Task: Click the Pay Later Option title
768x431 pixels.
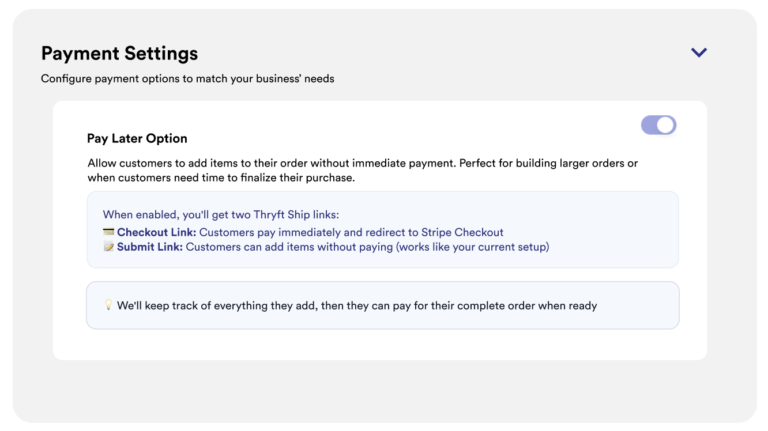Action: point(137,139)
